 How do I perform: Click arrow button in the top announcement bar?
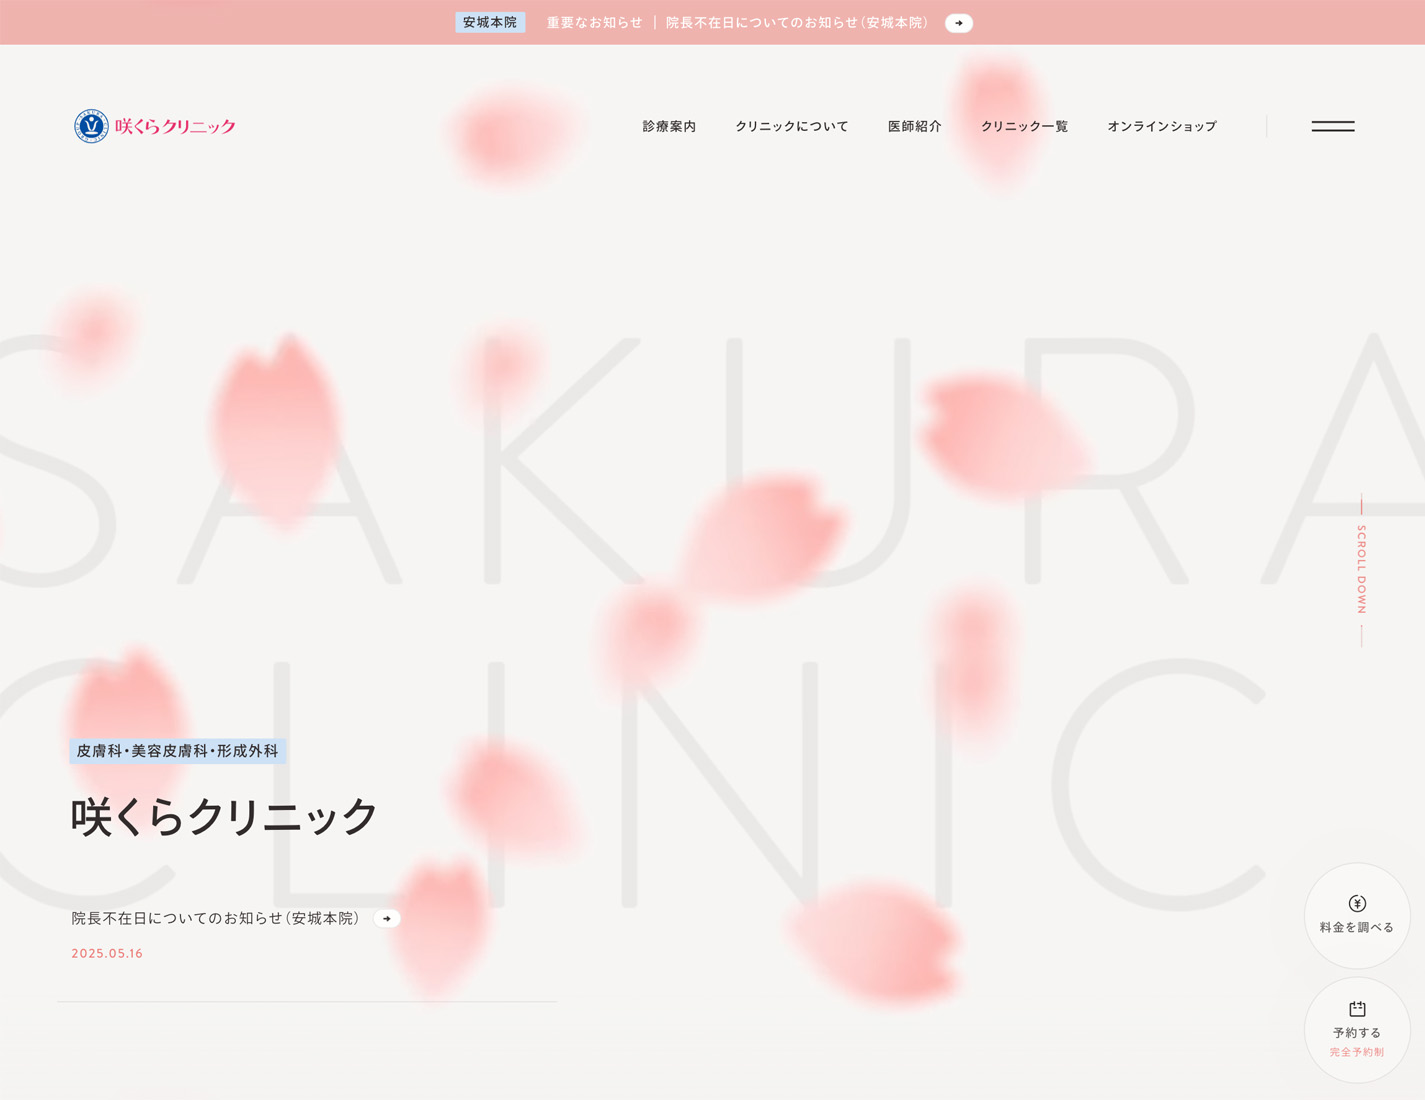pos(959,23)
